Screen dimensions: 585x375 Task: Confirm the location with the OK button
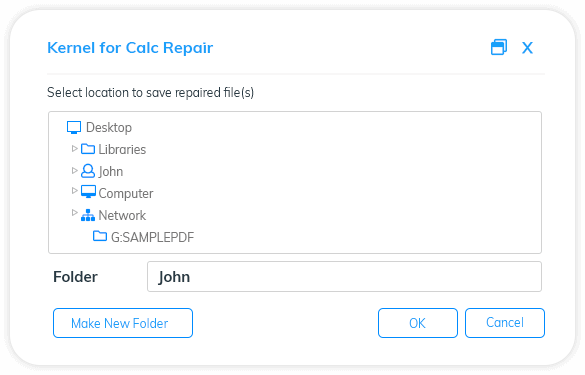click(x=417, y=323)
